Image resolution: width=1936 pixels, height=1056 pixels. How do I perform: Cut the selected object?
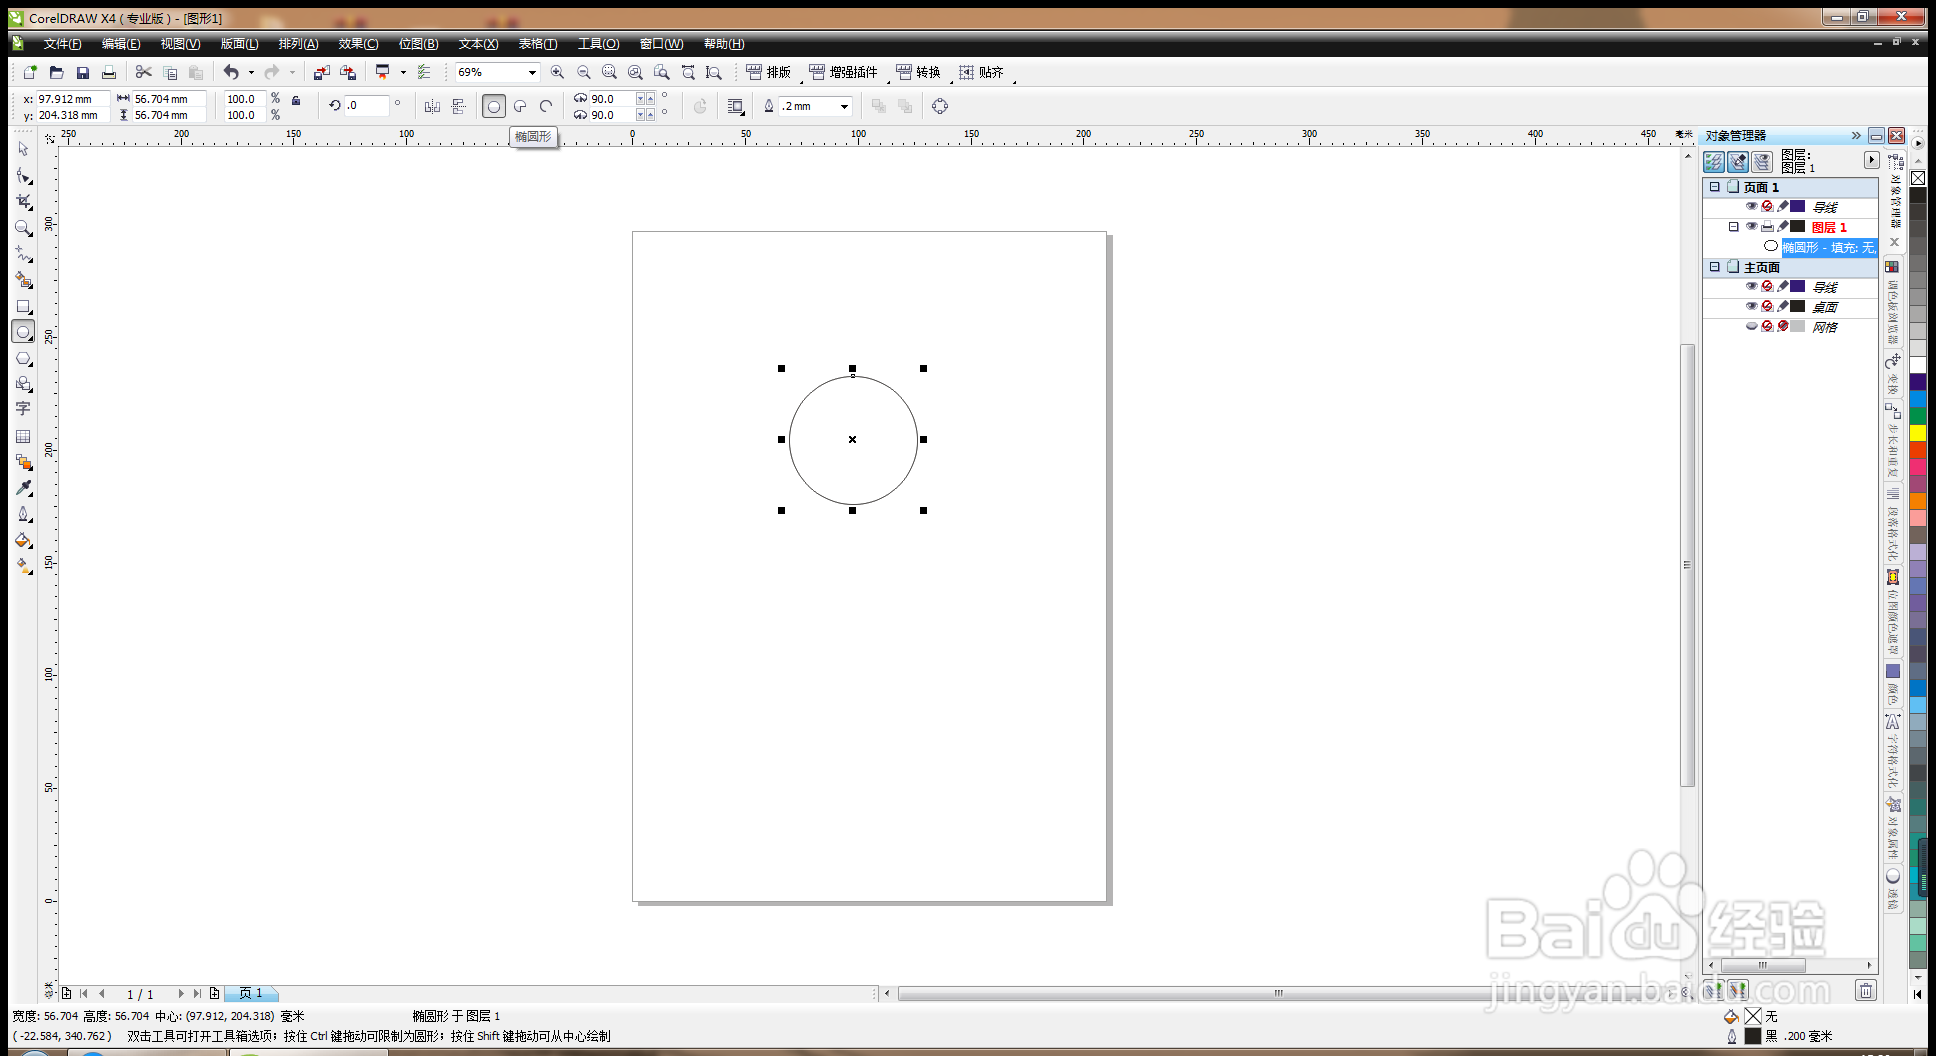pyautogui.click(x=144, y=72)
